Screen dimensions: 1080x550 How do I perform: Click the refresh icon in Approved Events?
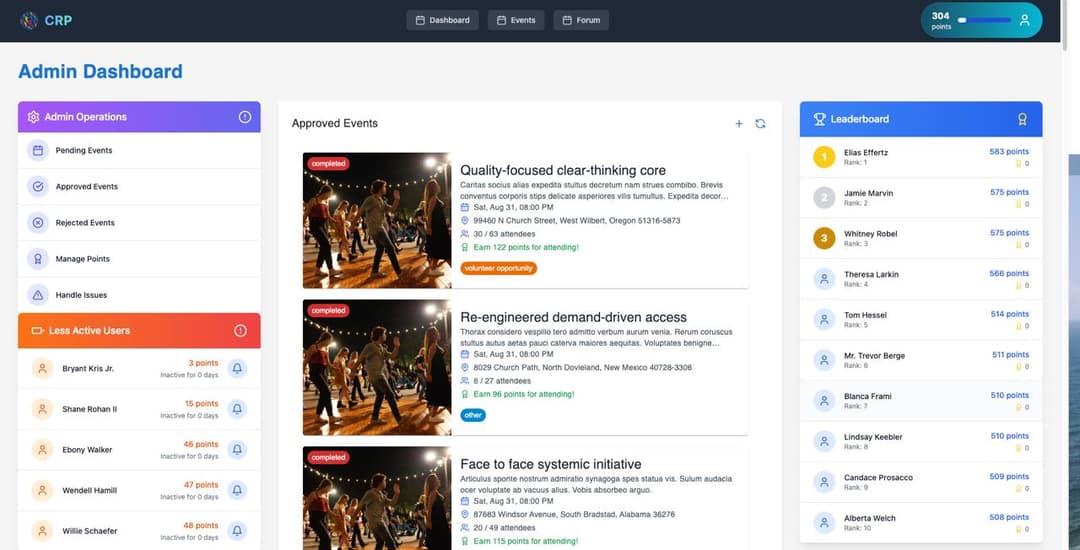click(760, 124)
